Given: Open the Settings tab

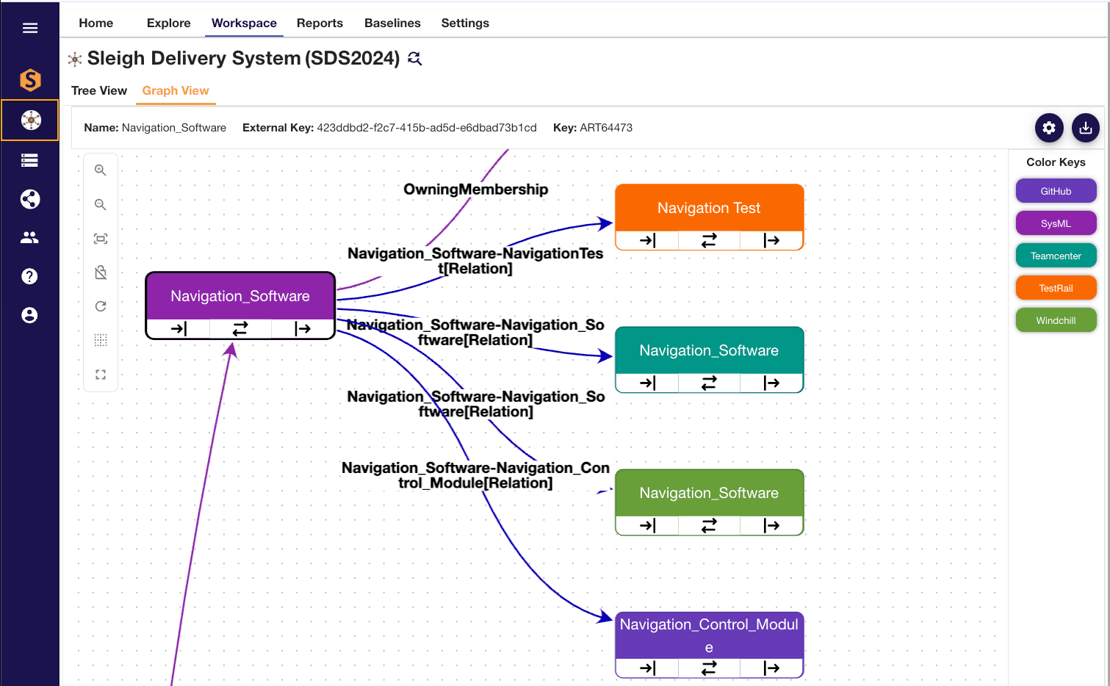Looking at the screenshot, I should click(x=465, y=23).
